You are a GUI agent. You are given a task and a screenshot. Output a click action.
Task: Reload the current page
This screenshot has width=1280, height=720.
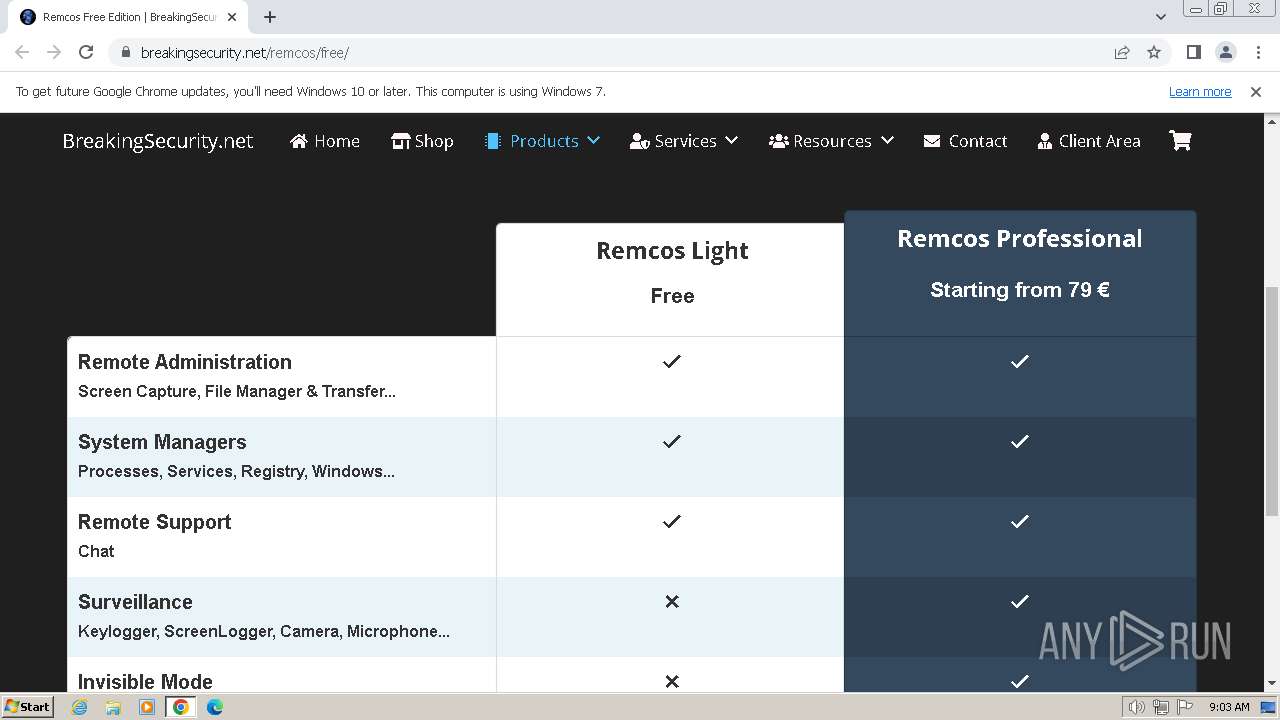coord(86,53)
